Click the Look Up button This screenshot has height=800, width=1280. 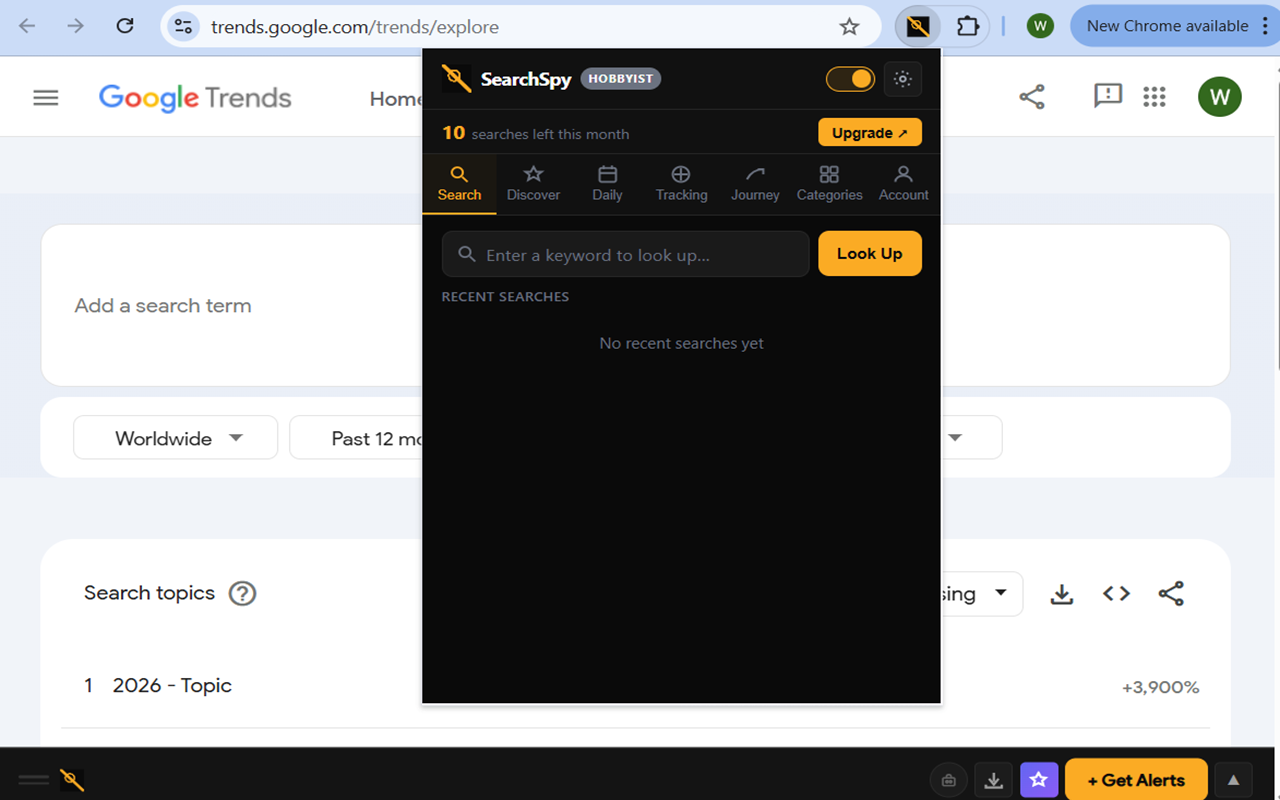pos(869,254)
